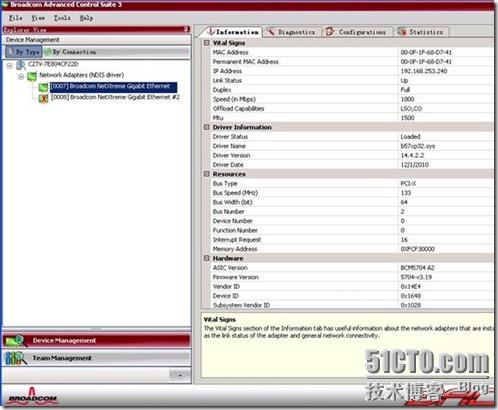
Task: Select [0007] Broadcom NetXtreme Gigabit Ethernet
Action: click(113, 87)
